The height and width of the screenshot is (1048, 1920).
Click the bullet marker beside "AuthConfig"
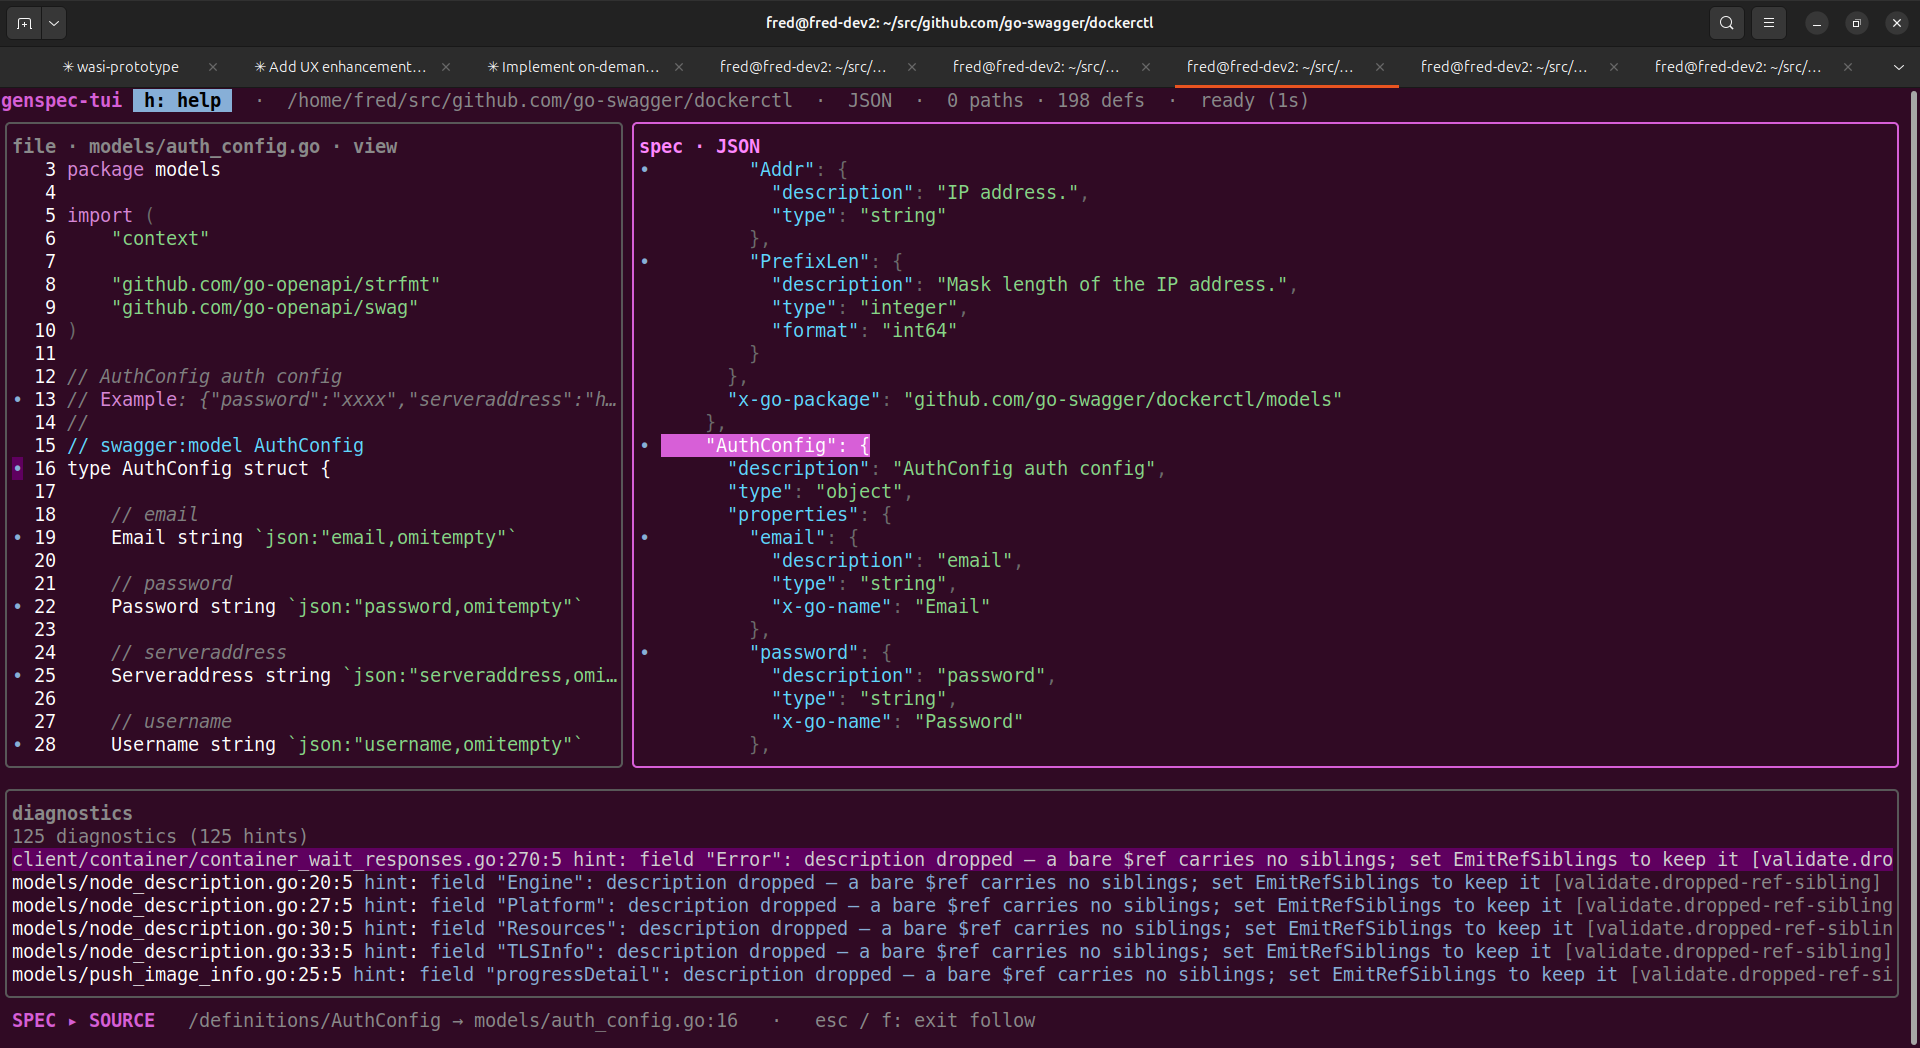645,445
